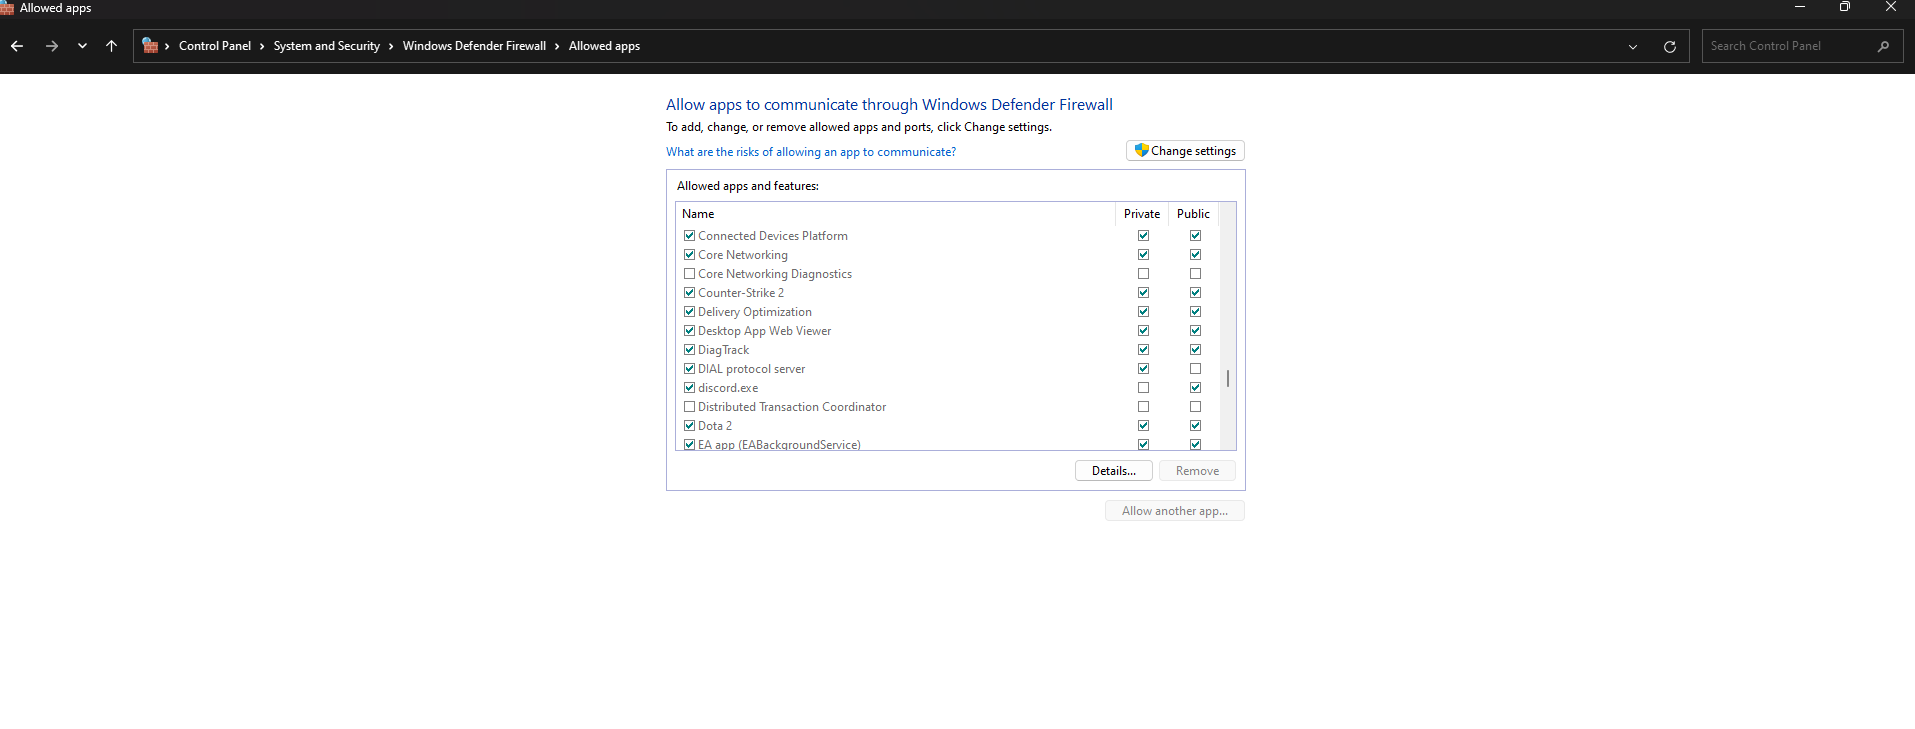This screenshot has height=729, width=1915.
Task: Select the Desktop App Web Viewer row text
Action: point(764,331)
